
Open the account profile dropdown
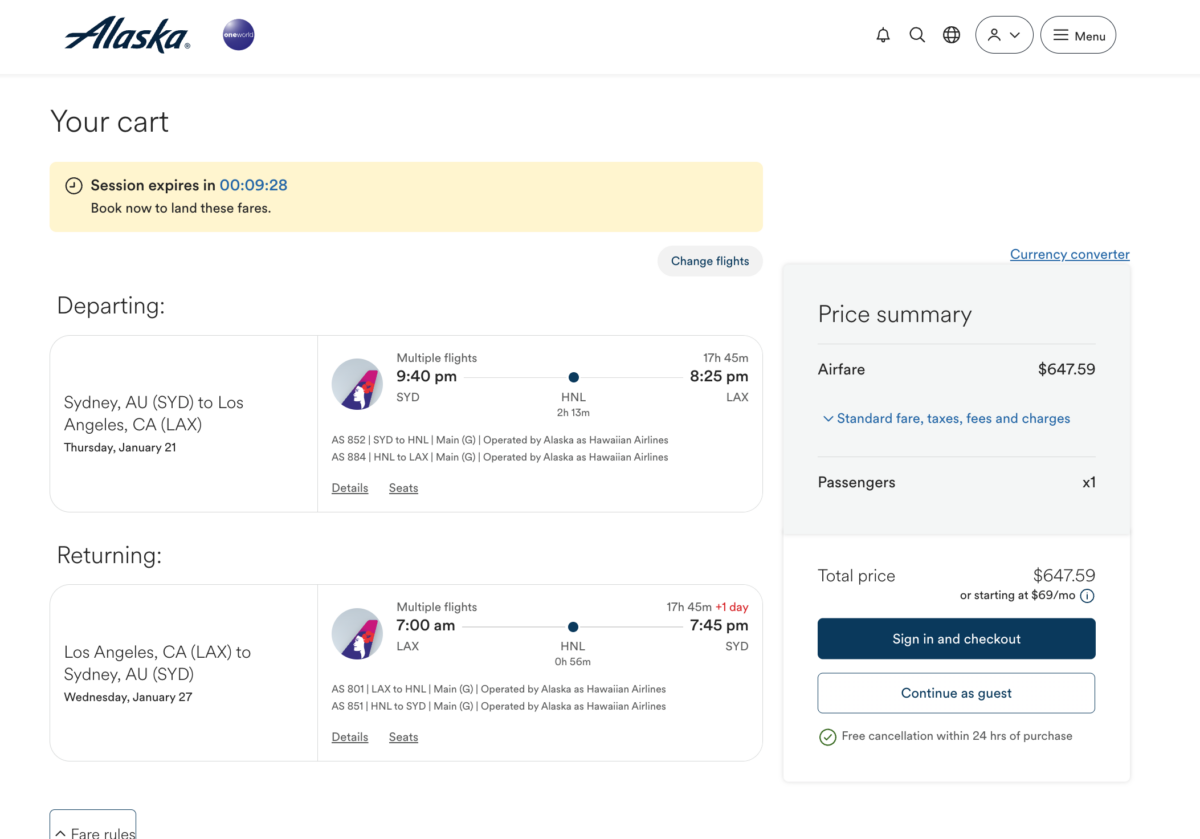coord(1004,35)
